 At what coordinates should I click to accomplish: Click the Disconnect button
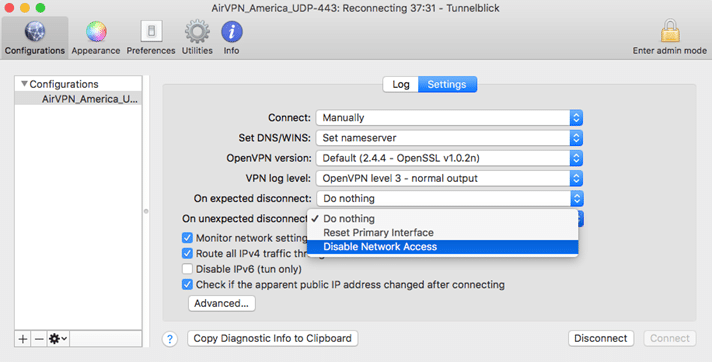pyautogui.click(x=601, y=338)
